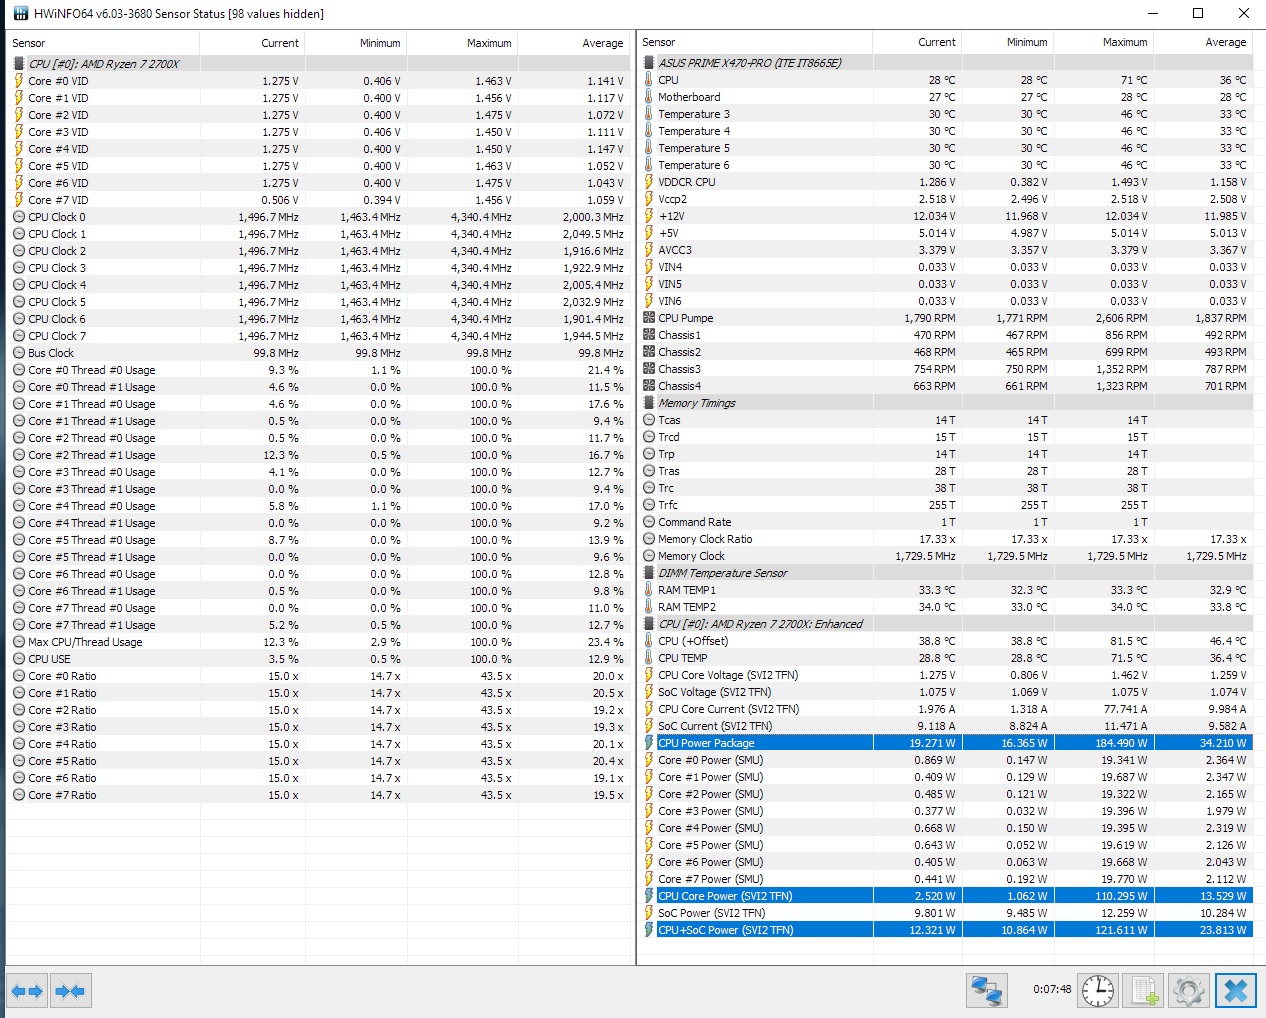The width and height of the screenshot is (1266, 1018).
Task: Click the fan icon beside Chassis3
Action: [649, 369]
